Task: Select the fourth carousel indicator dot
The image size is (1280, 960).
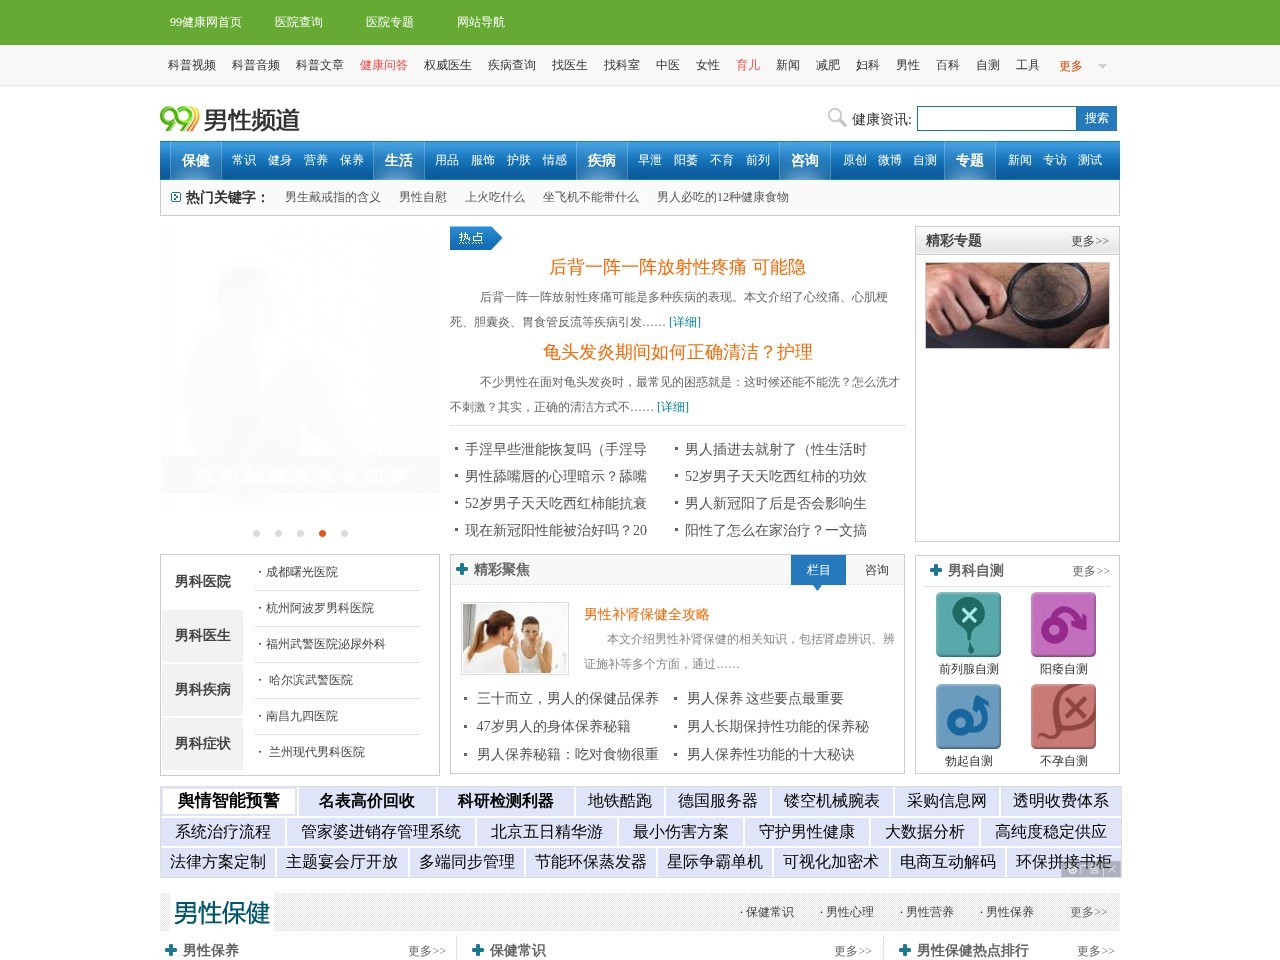Action: 322,533
